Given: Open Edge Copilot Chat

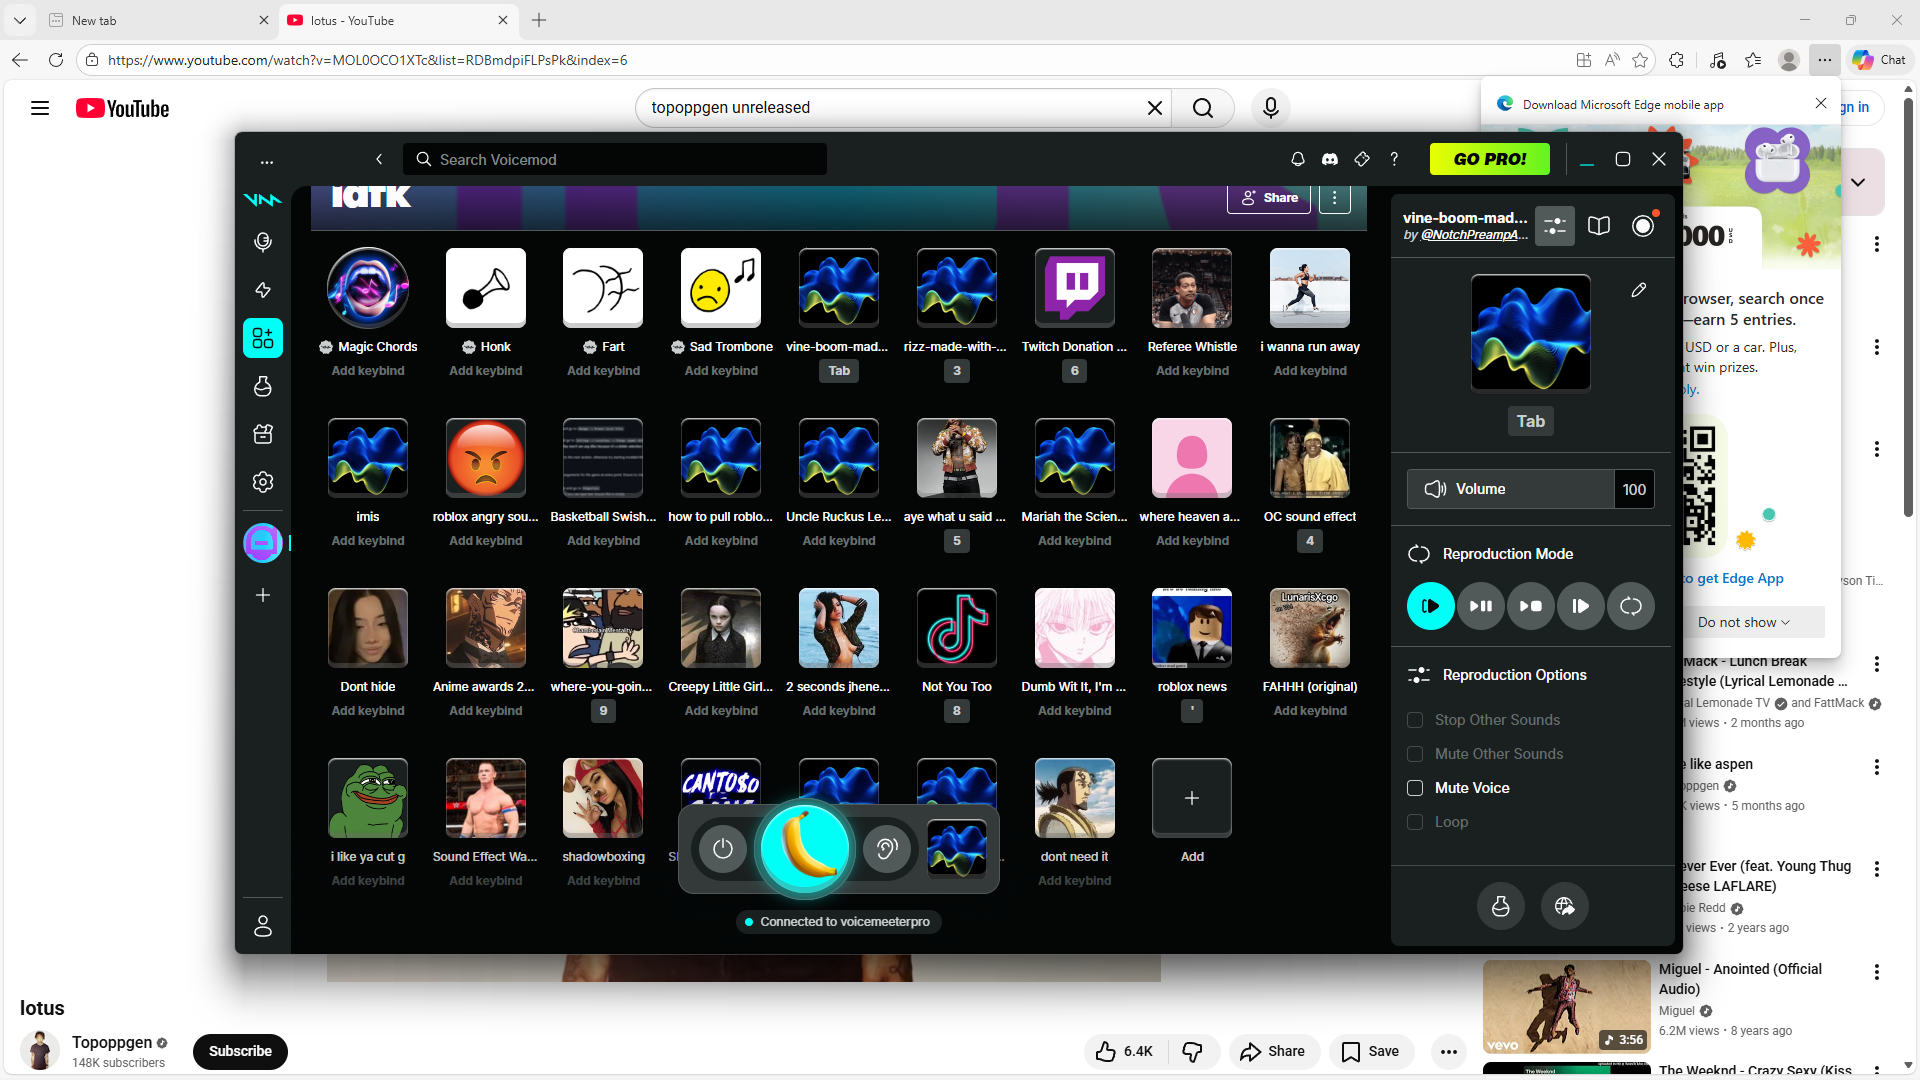Looking at the screenshot, I should pos(1879,60).
